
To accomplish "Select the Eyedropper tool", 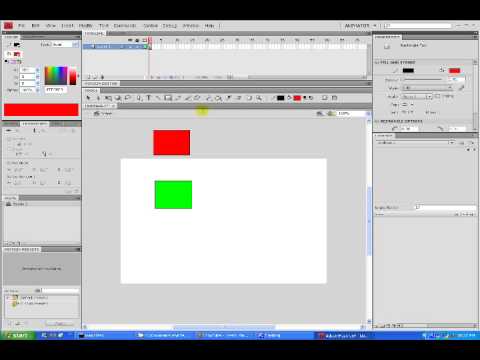I will pyautogui.click(x=229, y=98).
